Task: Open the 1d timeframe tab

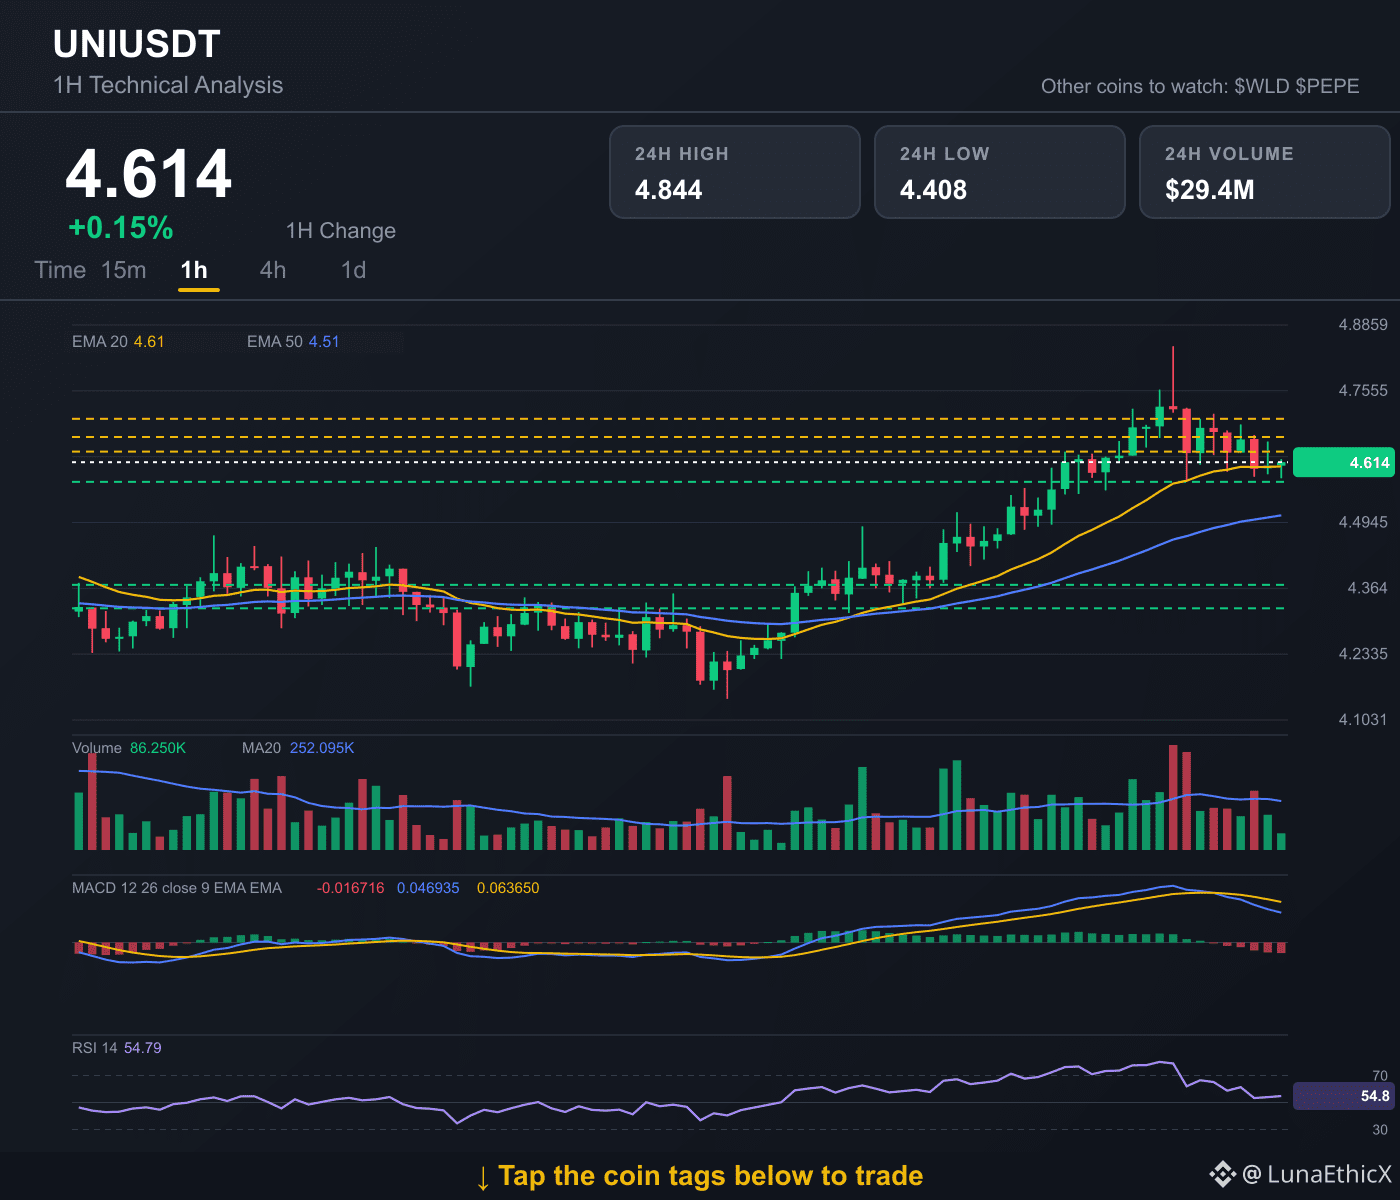Action: click(354, 270)
